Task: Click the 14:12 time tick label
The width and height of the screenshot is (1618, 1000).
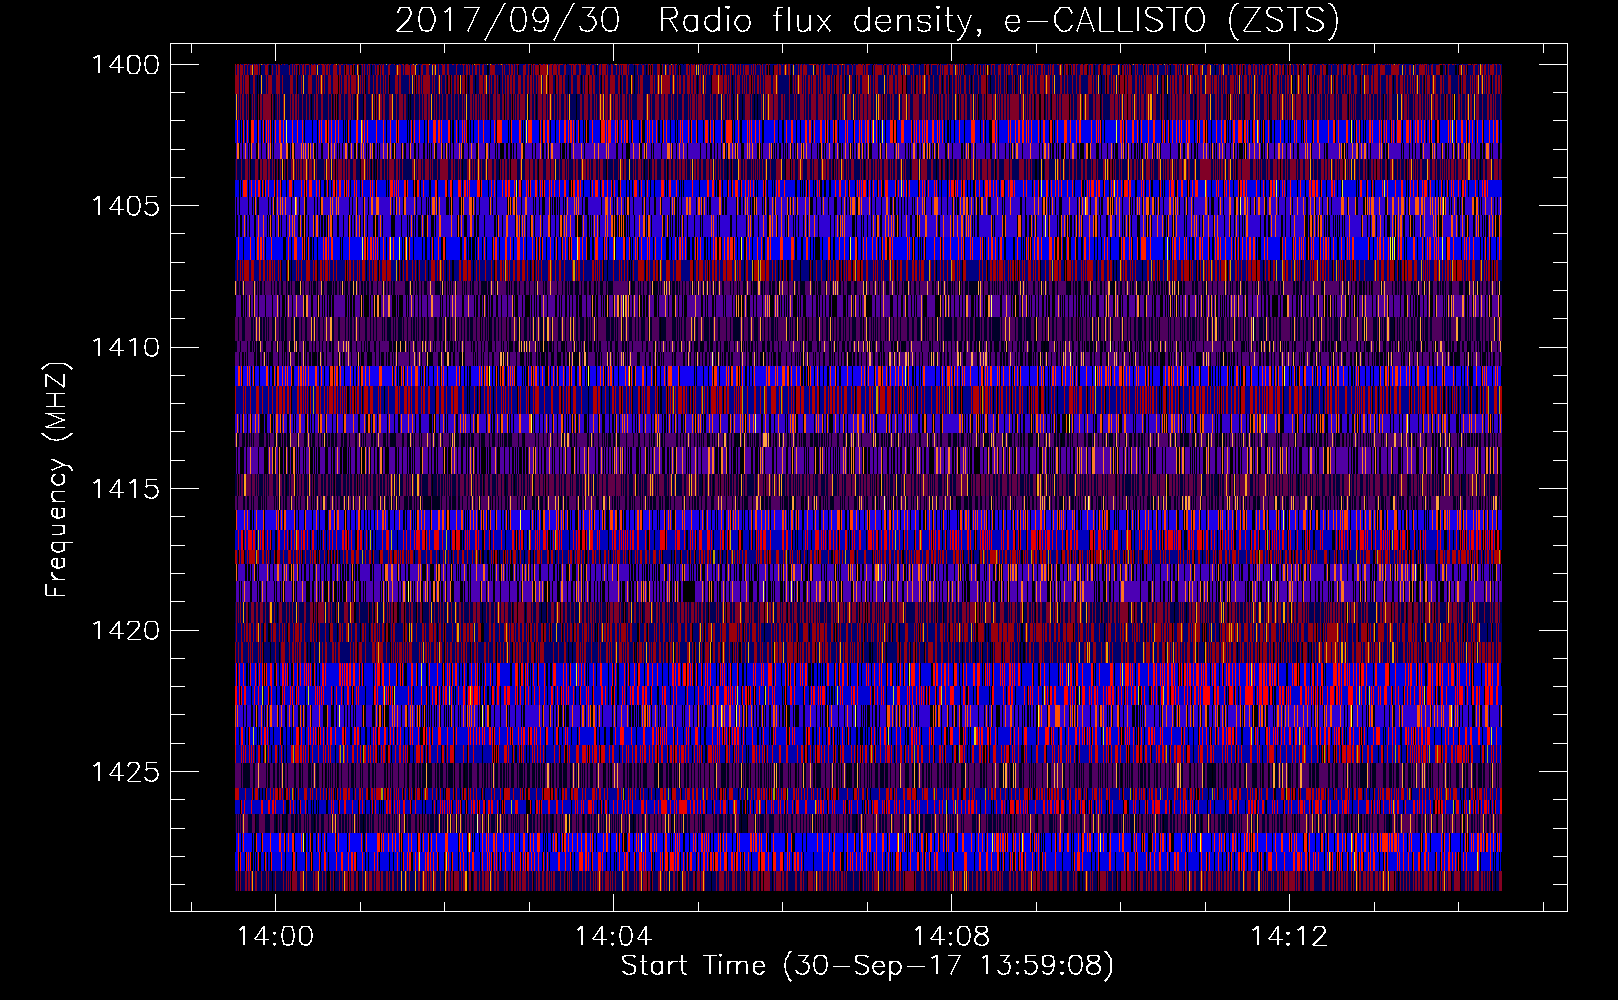Action: (1289, 936)
